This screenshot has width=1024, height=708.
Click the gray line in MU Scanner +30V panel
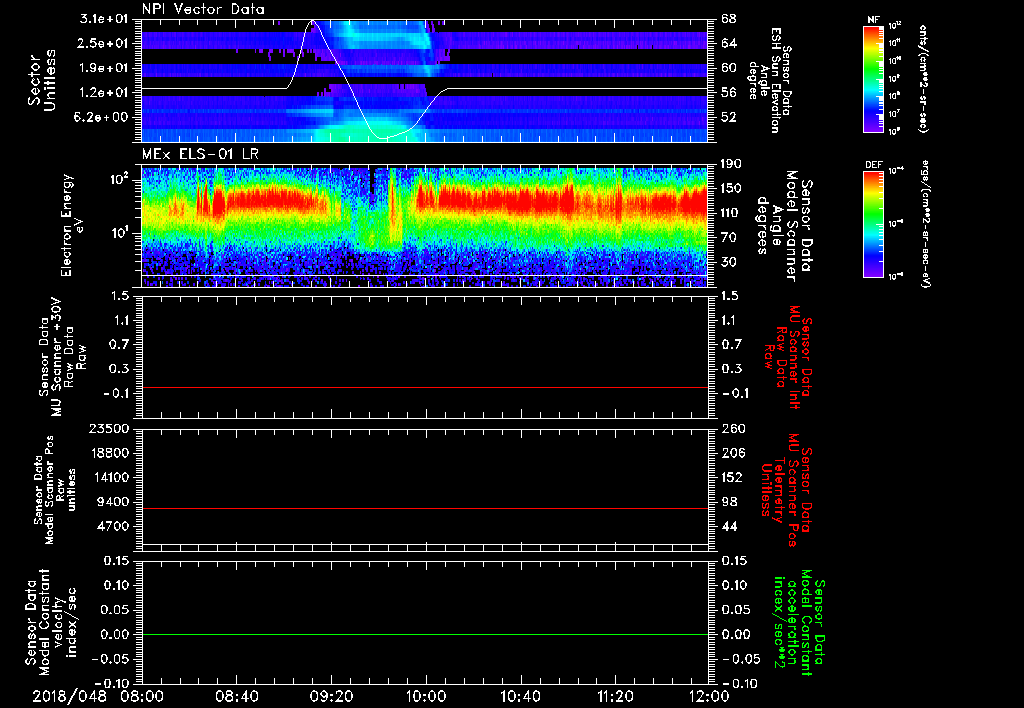(x=425, y=387)
